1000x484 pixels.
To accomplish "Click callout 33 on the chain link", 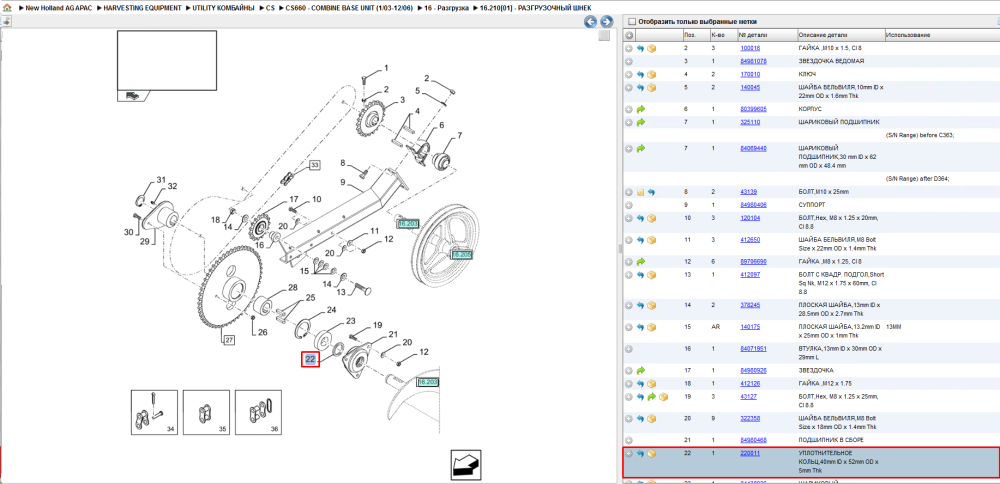I will [x=315, y=165].
